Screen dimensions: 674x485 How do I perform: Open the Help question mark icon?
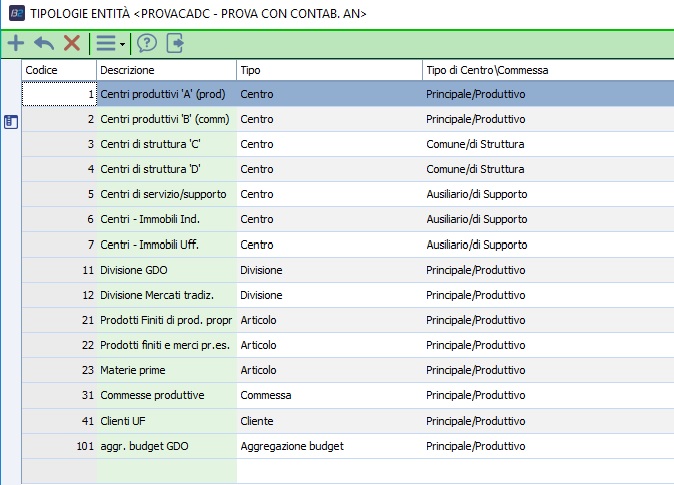[x=147, y=43]
